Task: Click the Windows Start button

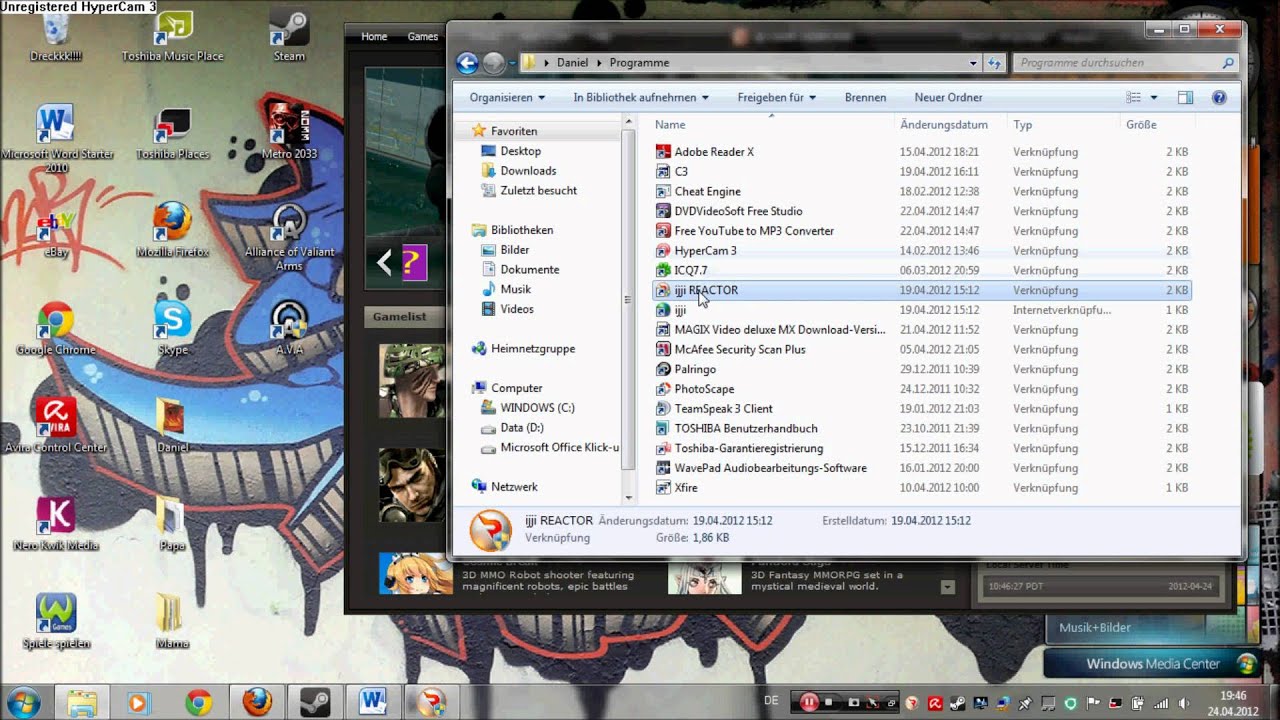Action: point(21,702)
